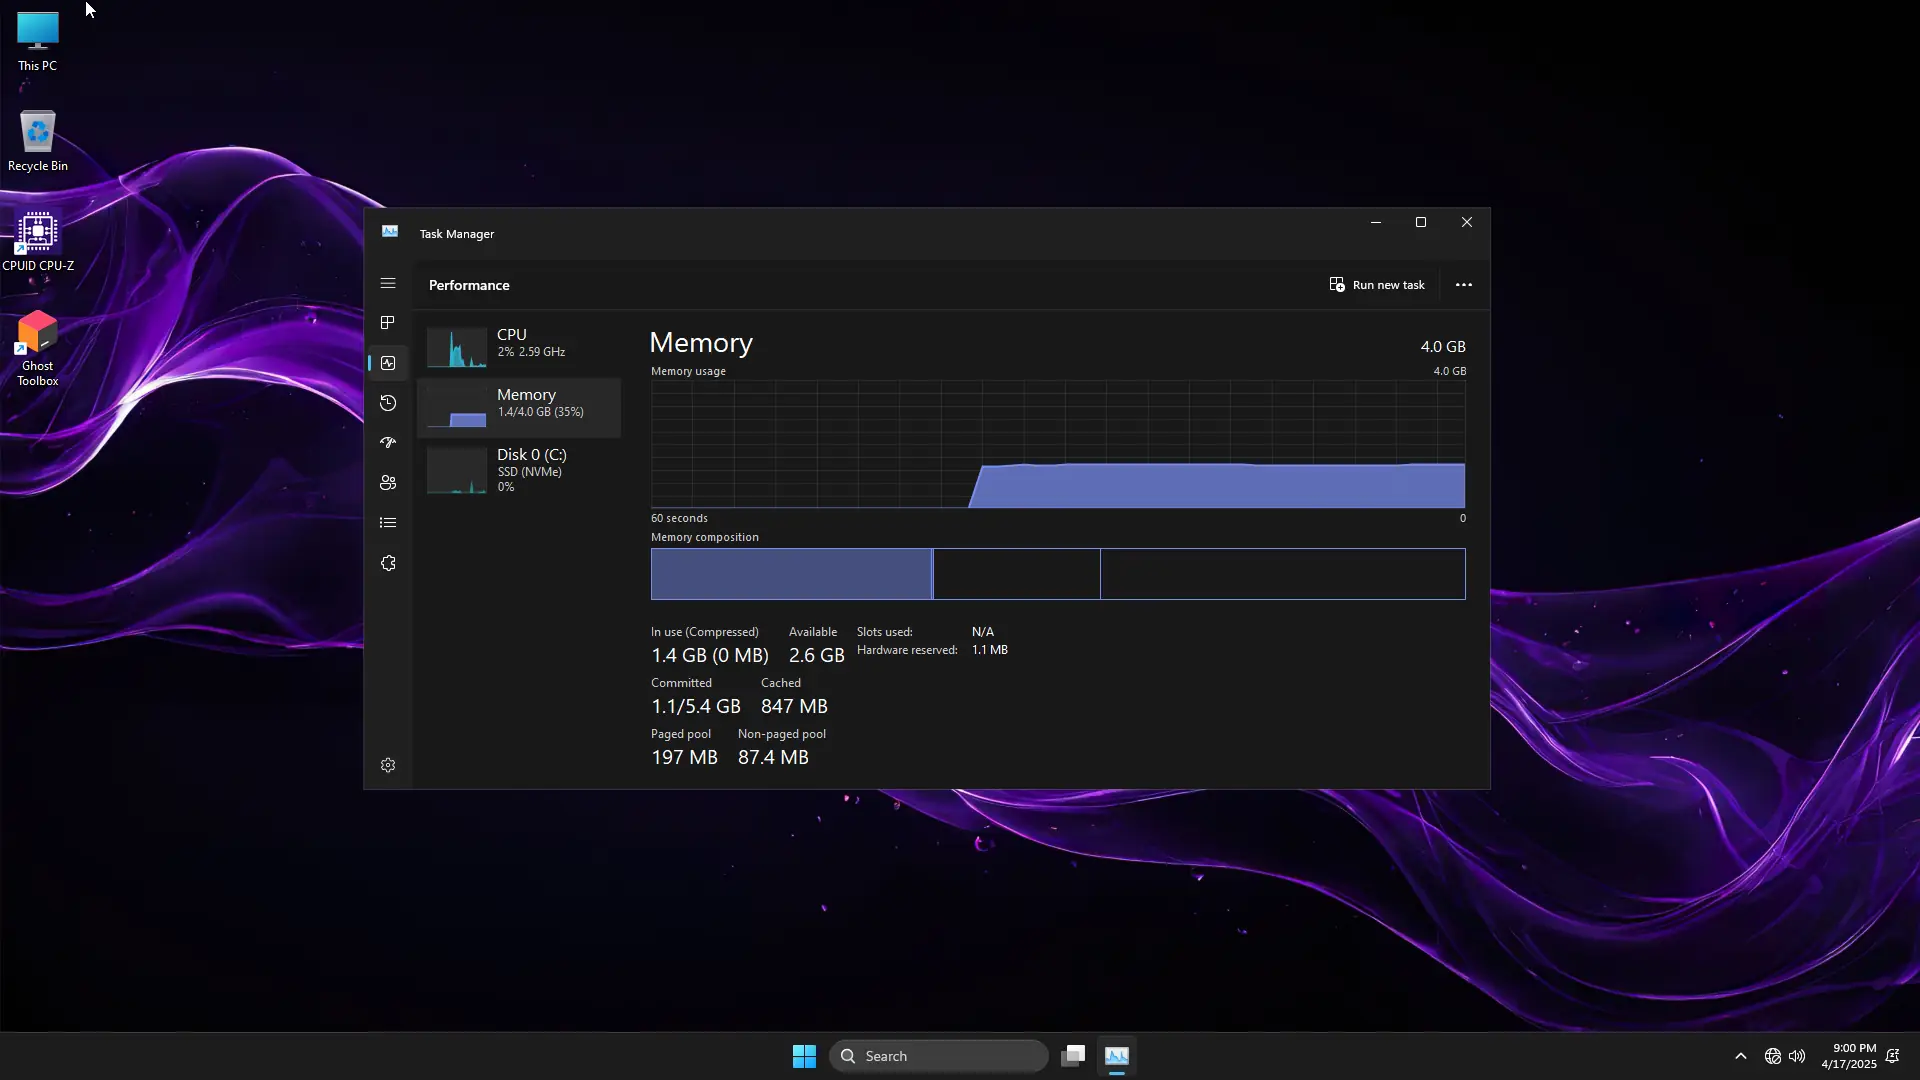Open the Startup apps sidebar icon
The image size is (1920, 1080).
[388, 442]
